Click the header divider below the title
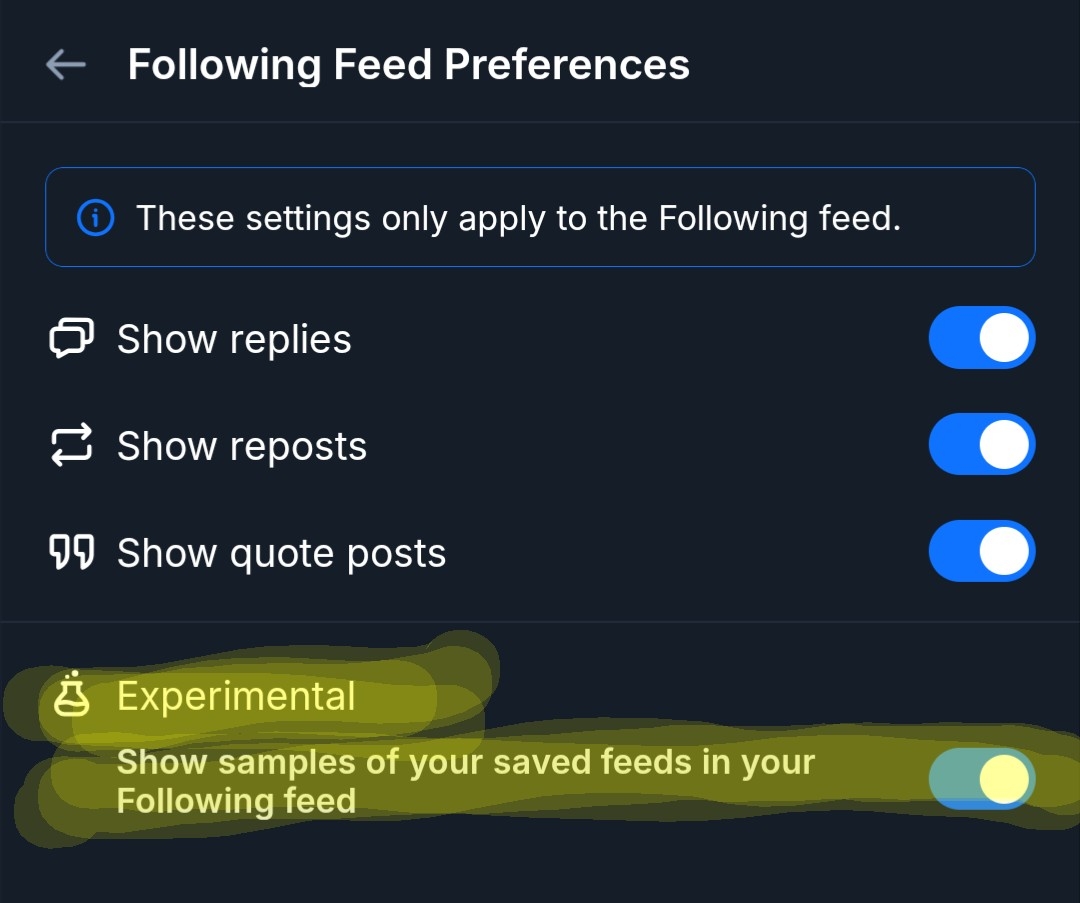This screenshot has width=1080, height=903. pyautogui.click(x=540, y=122)
